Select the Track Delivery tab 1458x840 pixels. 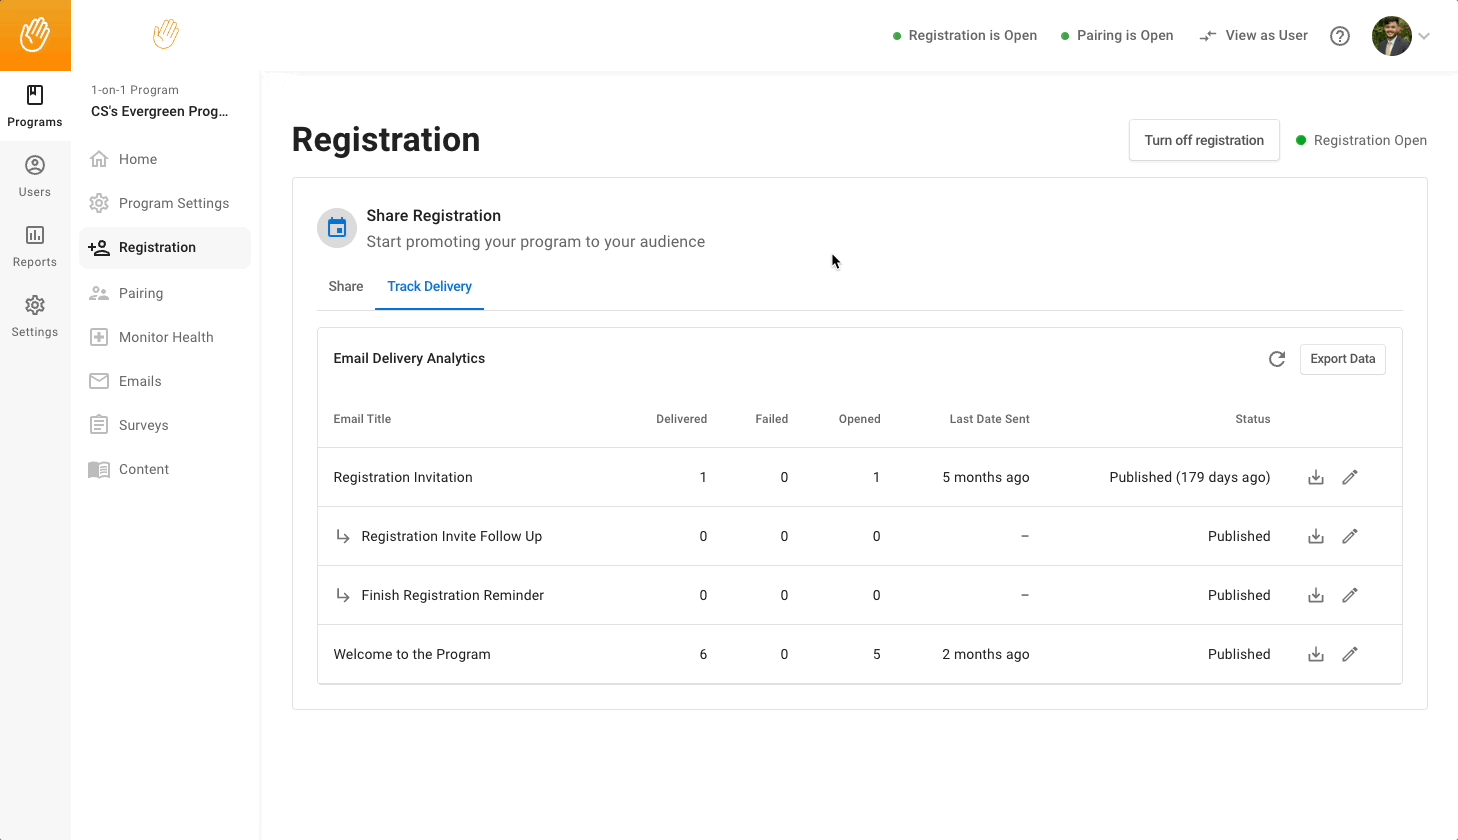(x=429, y=287)
